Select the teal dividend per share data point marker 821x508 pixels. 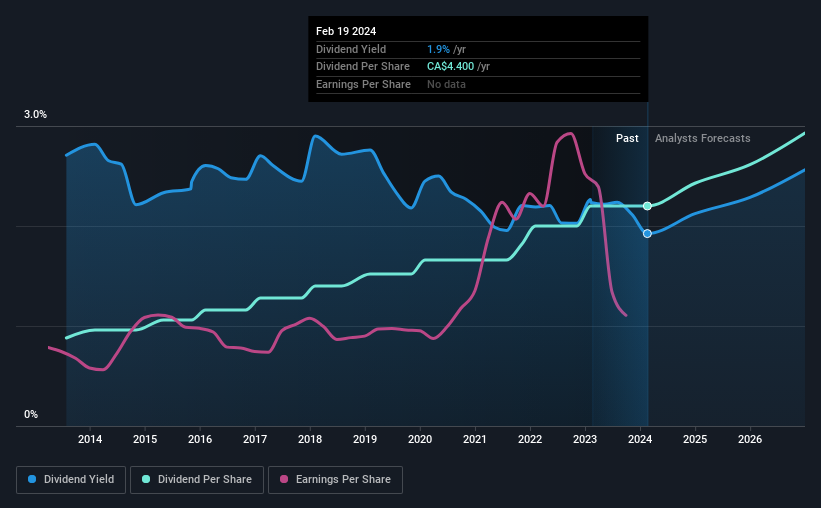648,206
